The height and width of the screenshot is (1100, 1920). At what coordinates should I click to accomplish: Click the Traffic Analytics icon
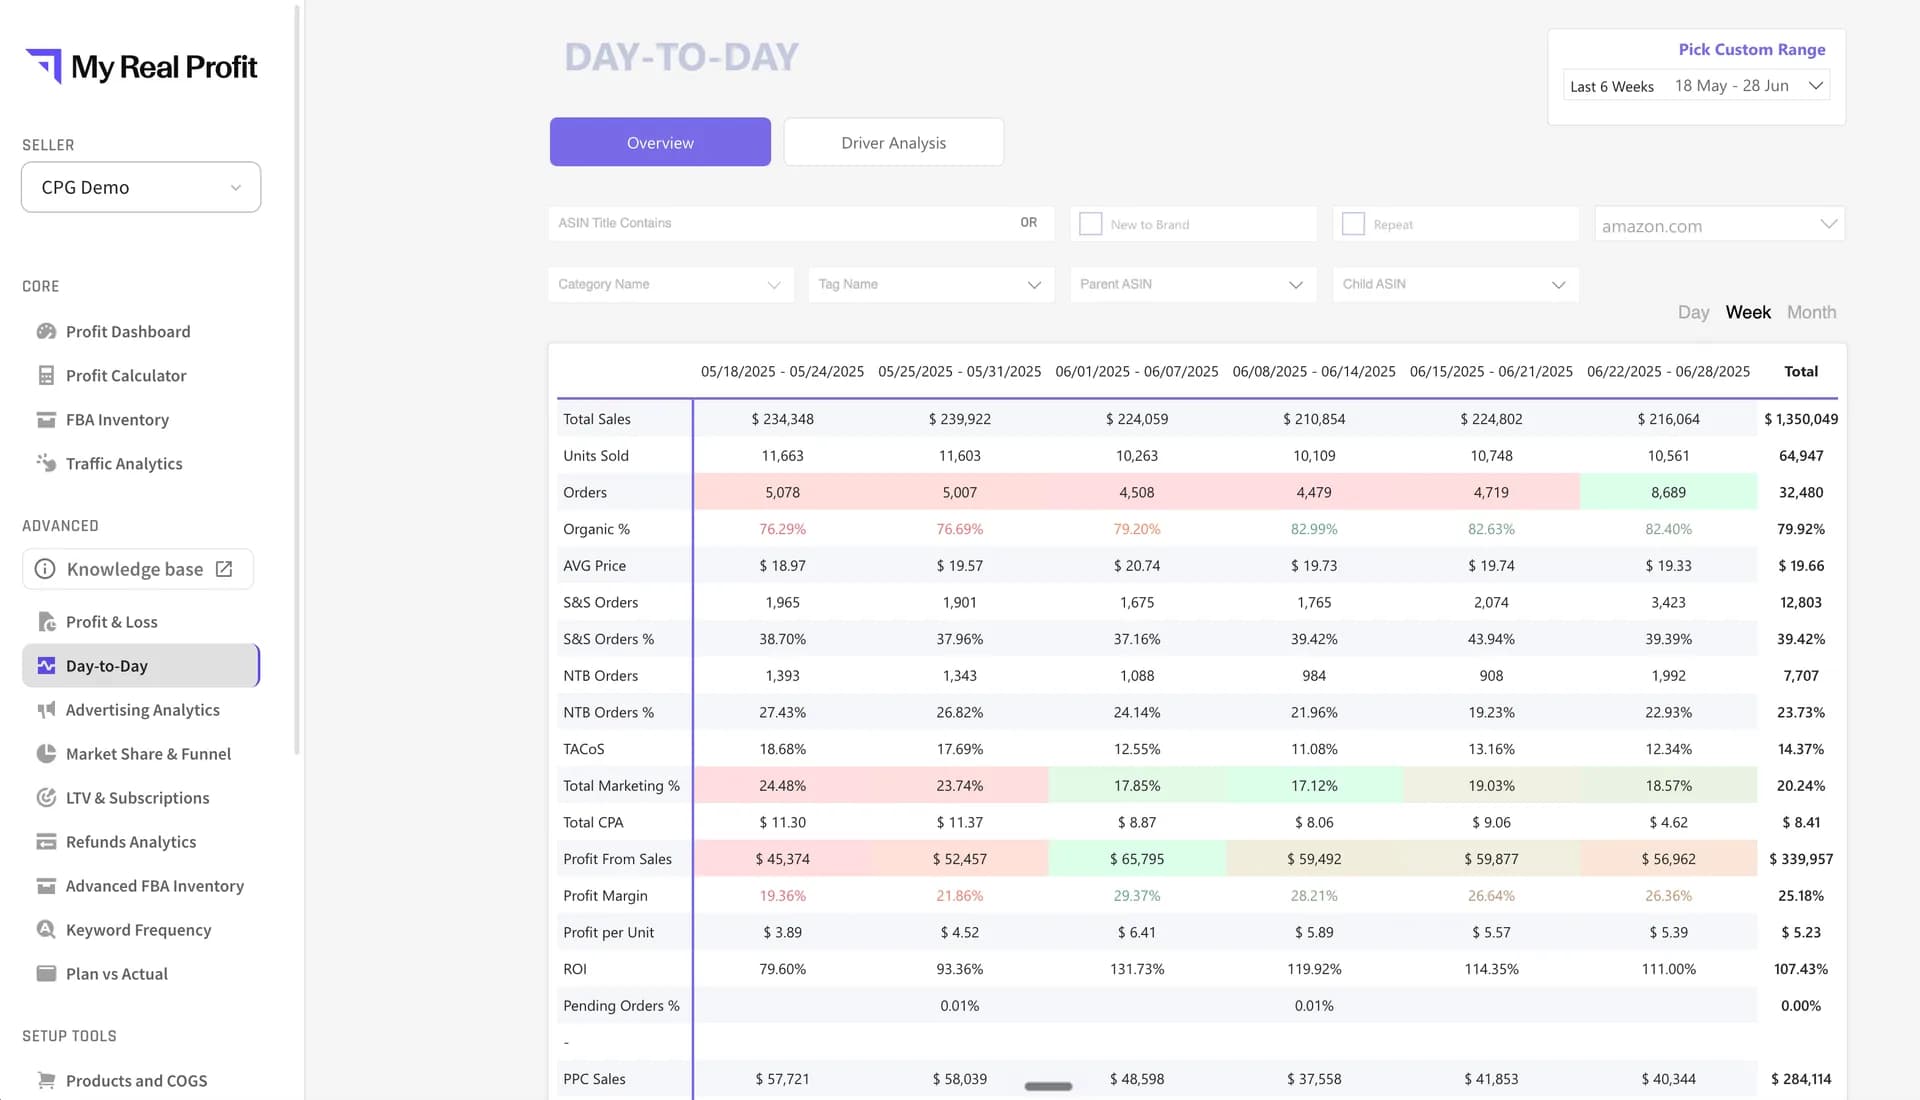coord(46,462)
